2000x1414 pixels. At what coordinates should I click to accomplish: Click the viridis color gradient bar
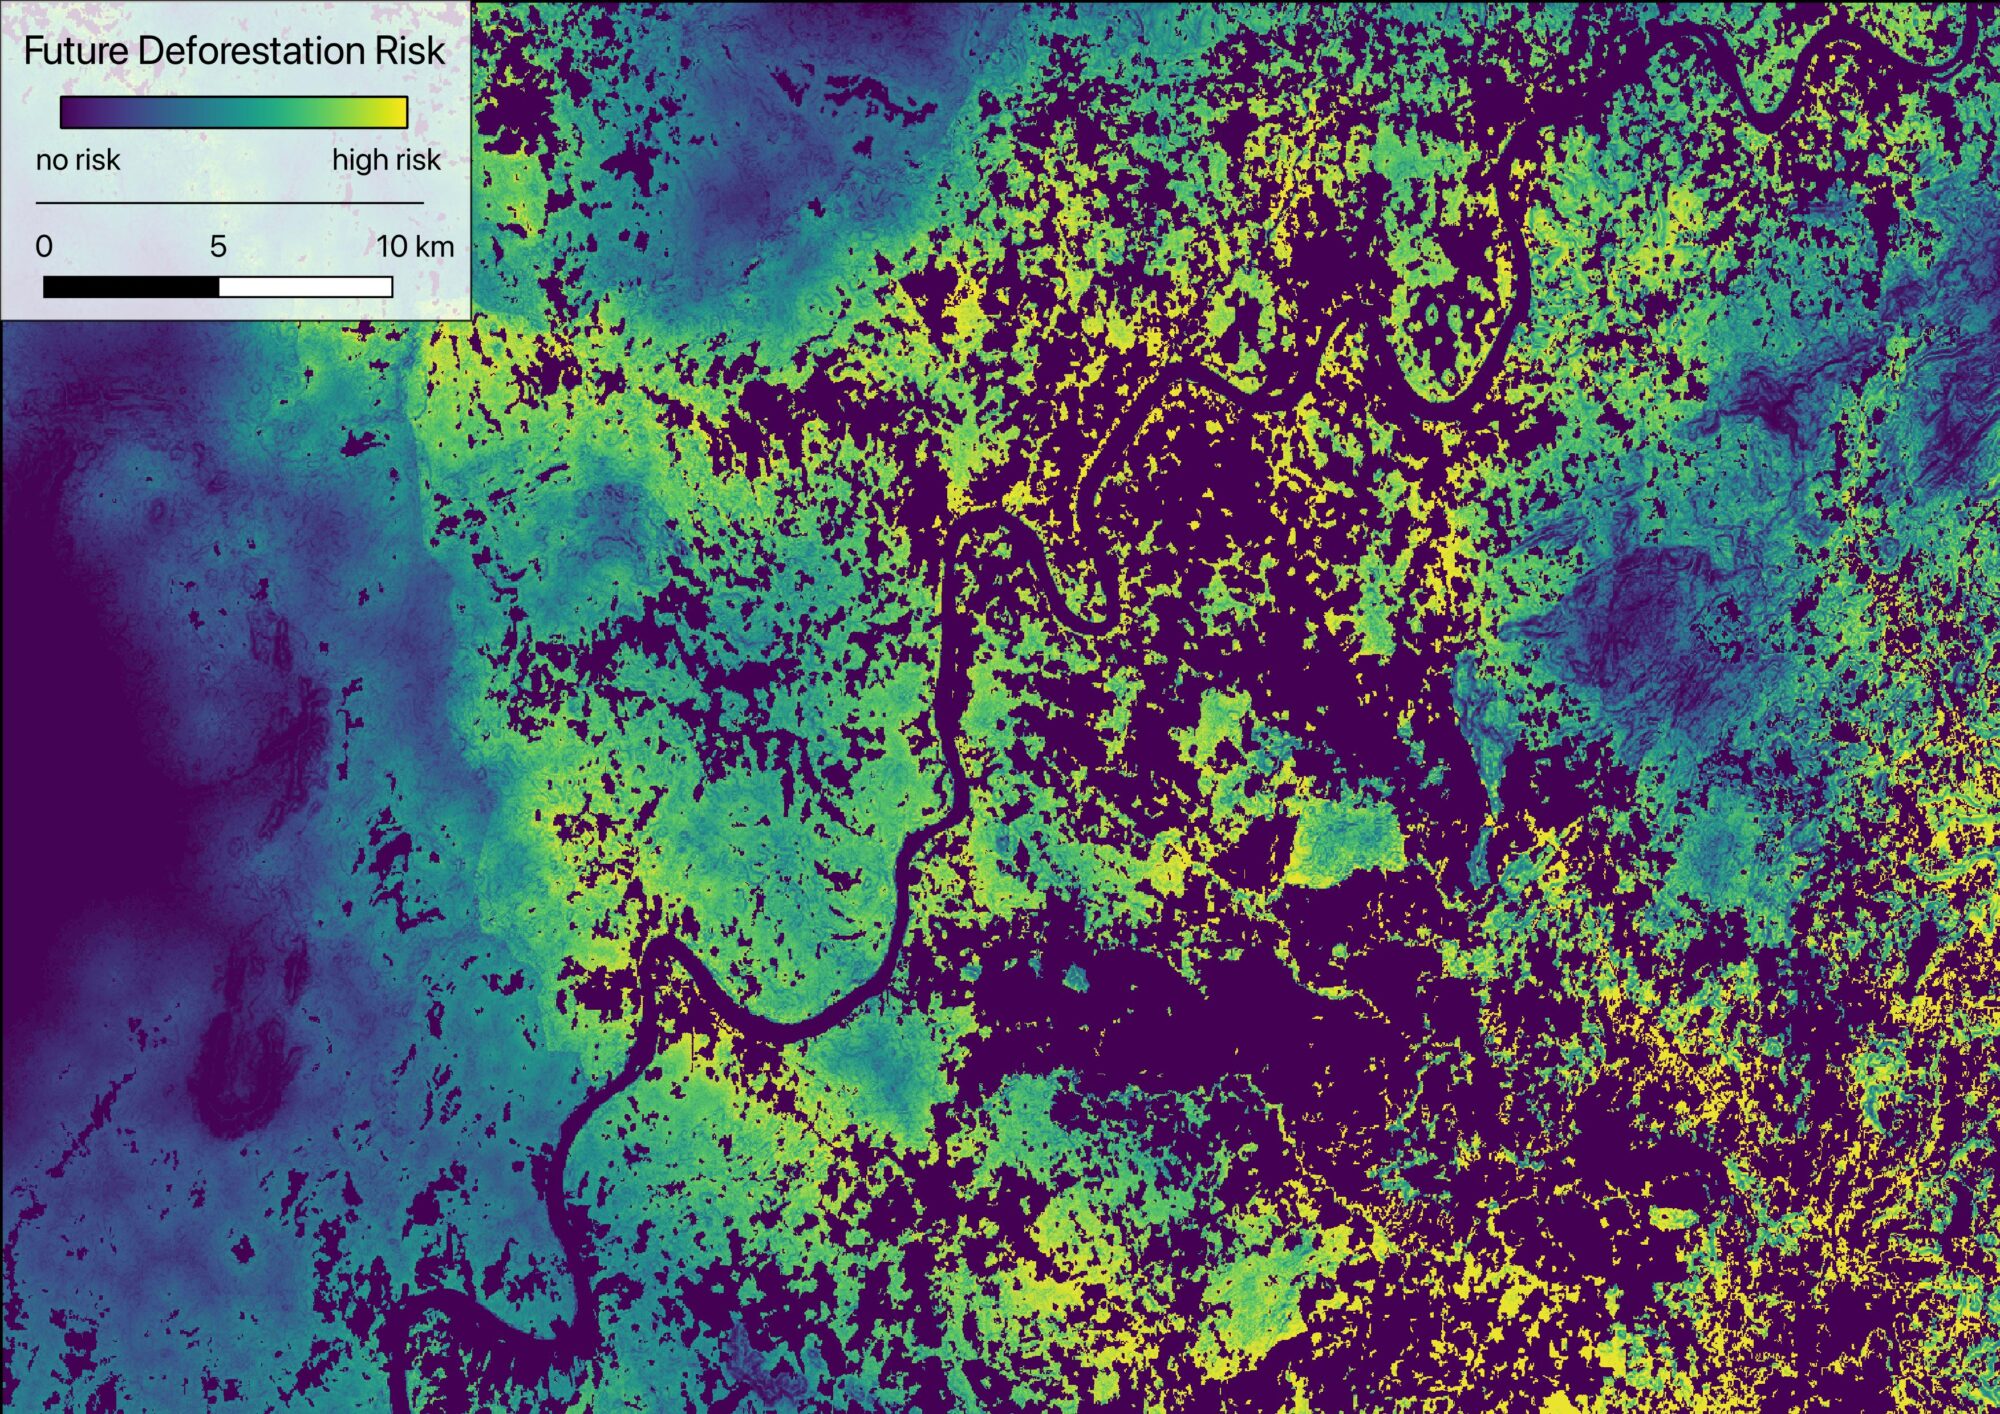click(x=234, y=112)
